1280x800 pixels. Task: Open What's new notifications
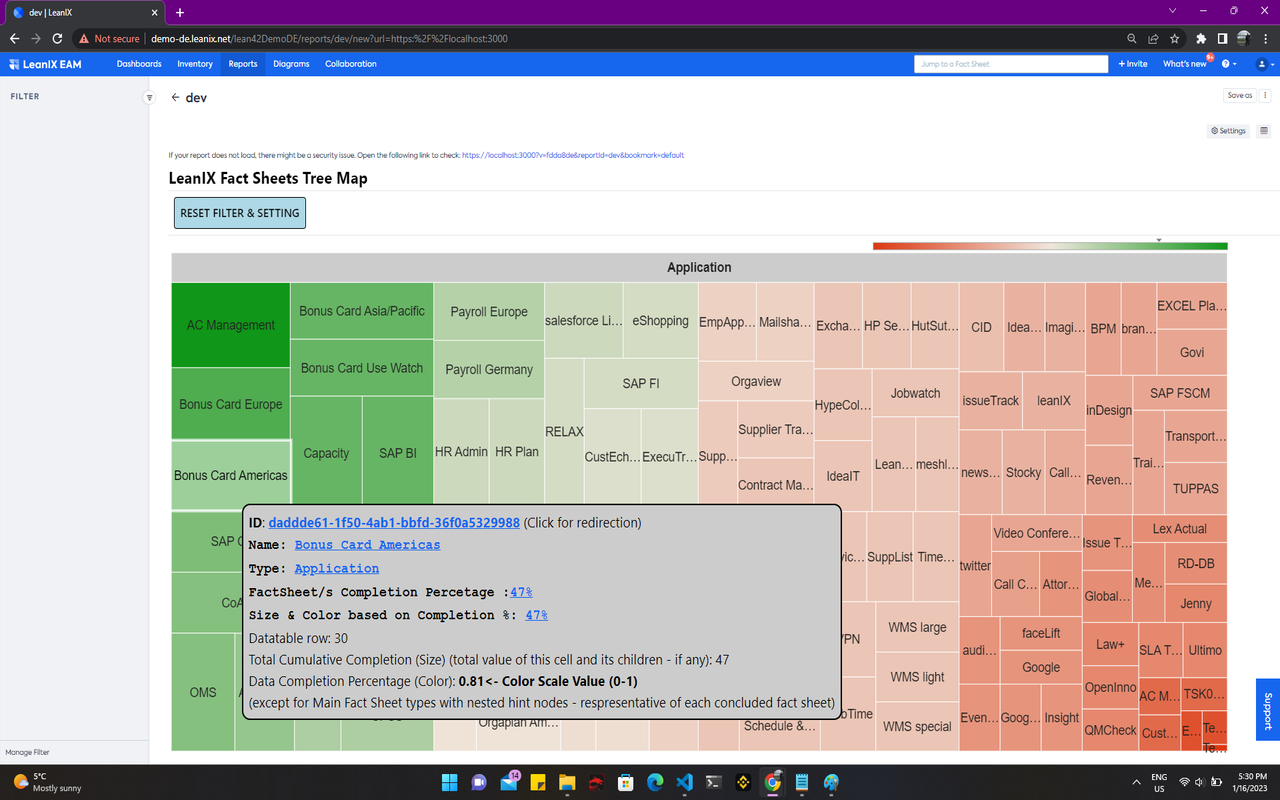(1185, 64)
